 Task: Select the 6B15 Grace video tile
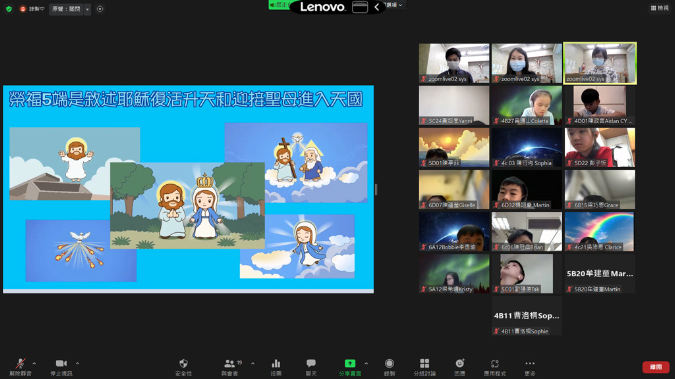[x=600, y=190]
